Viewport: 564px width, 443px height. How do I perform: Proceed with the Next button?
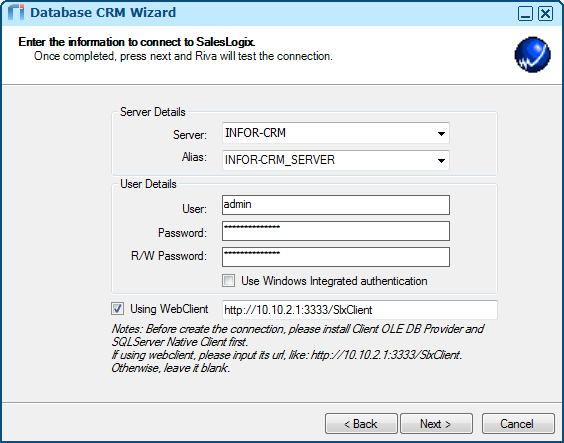(436, 424)
